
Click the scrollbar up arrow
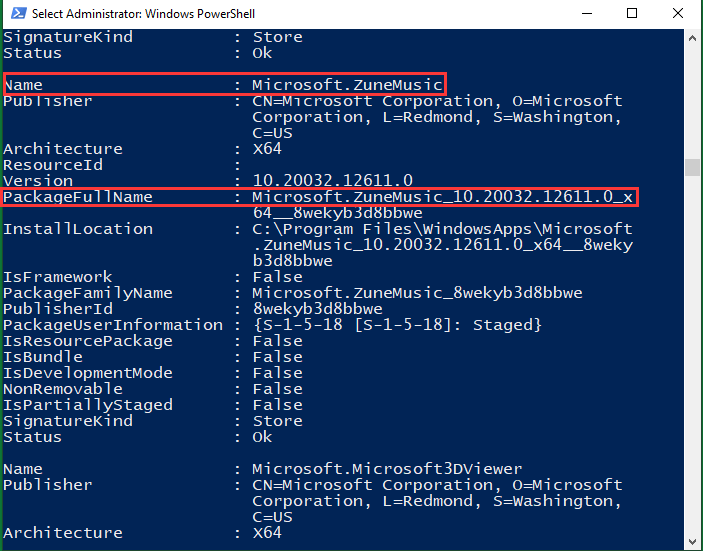tap(692, 39)
